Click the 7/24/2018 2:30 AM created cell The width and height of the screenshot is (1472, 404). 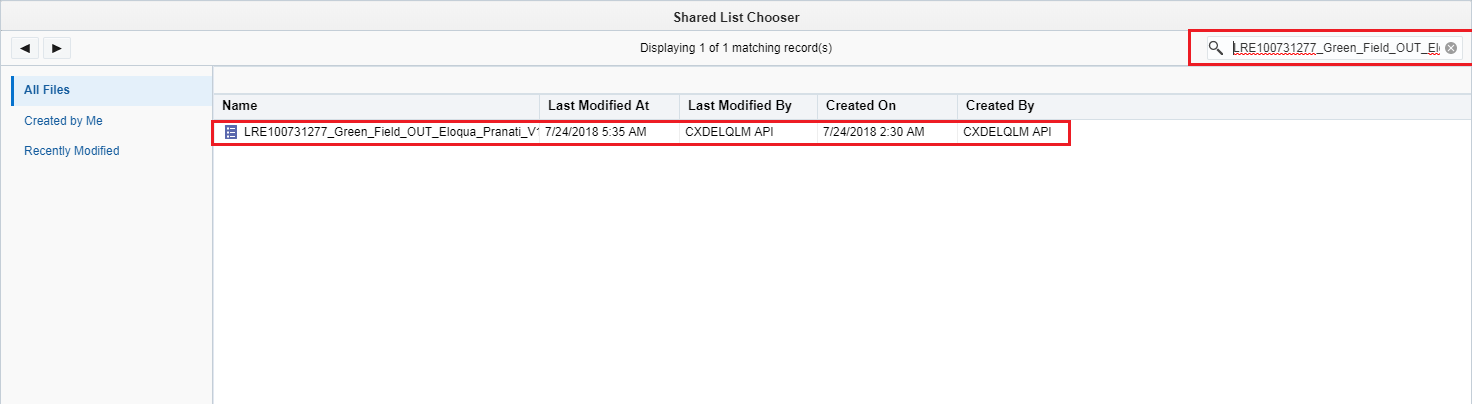[x=873, y=132]
